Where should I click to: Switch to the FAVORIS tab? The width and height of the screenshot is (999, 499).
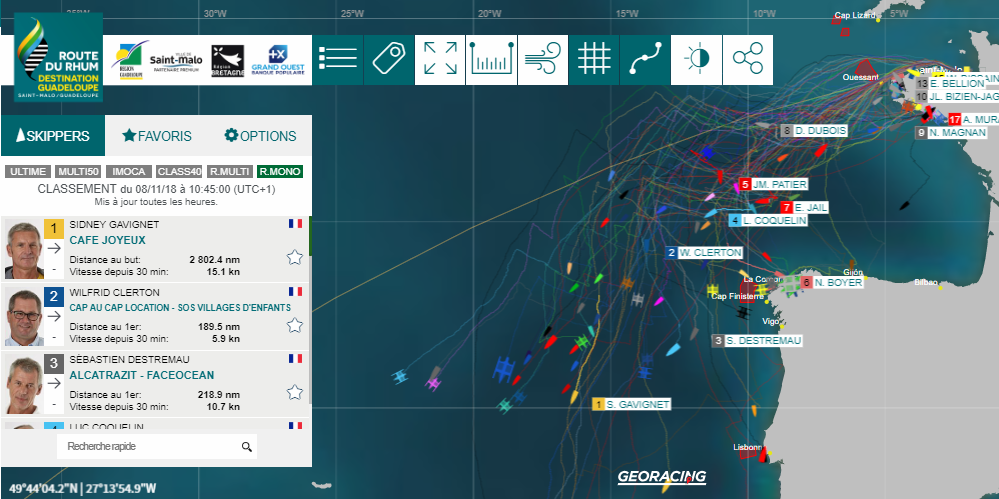pyautogui.click(x=157, y=136)
